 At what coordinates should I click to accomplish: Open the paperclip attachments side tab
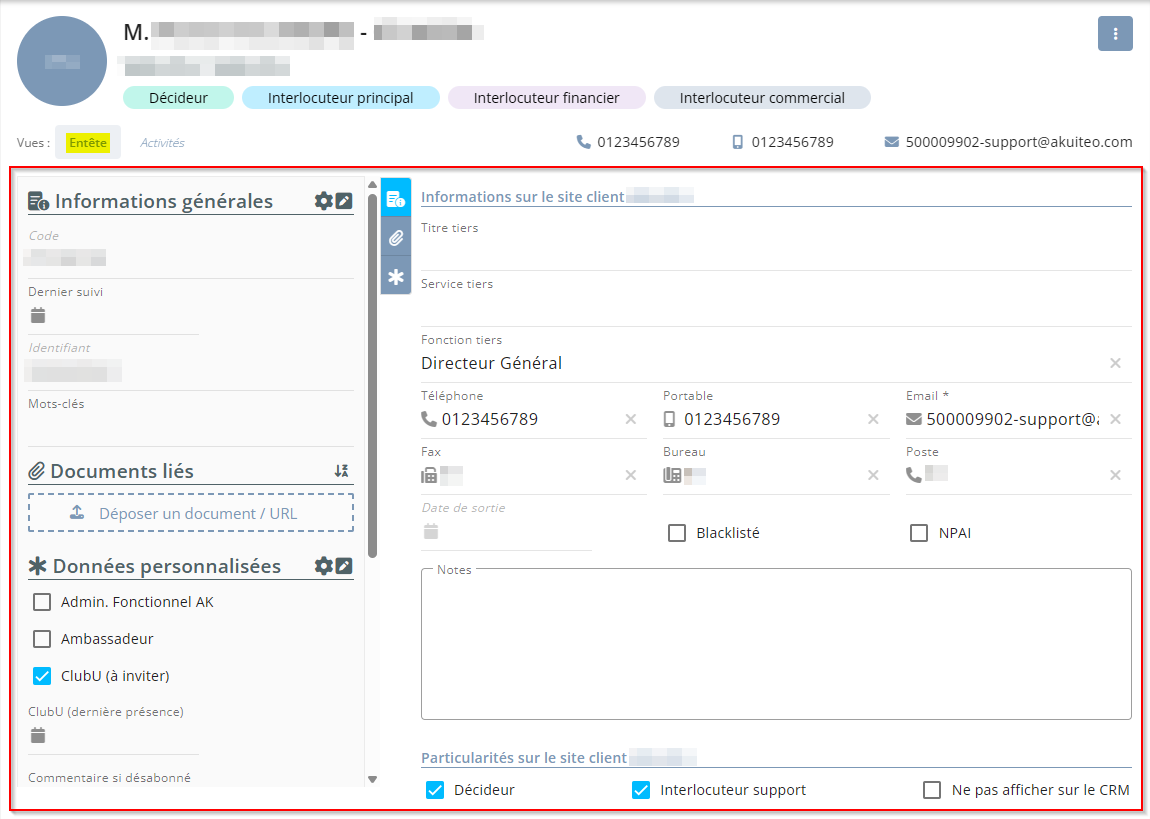tap(396, 238)
